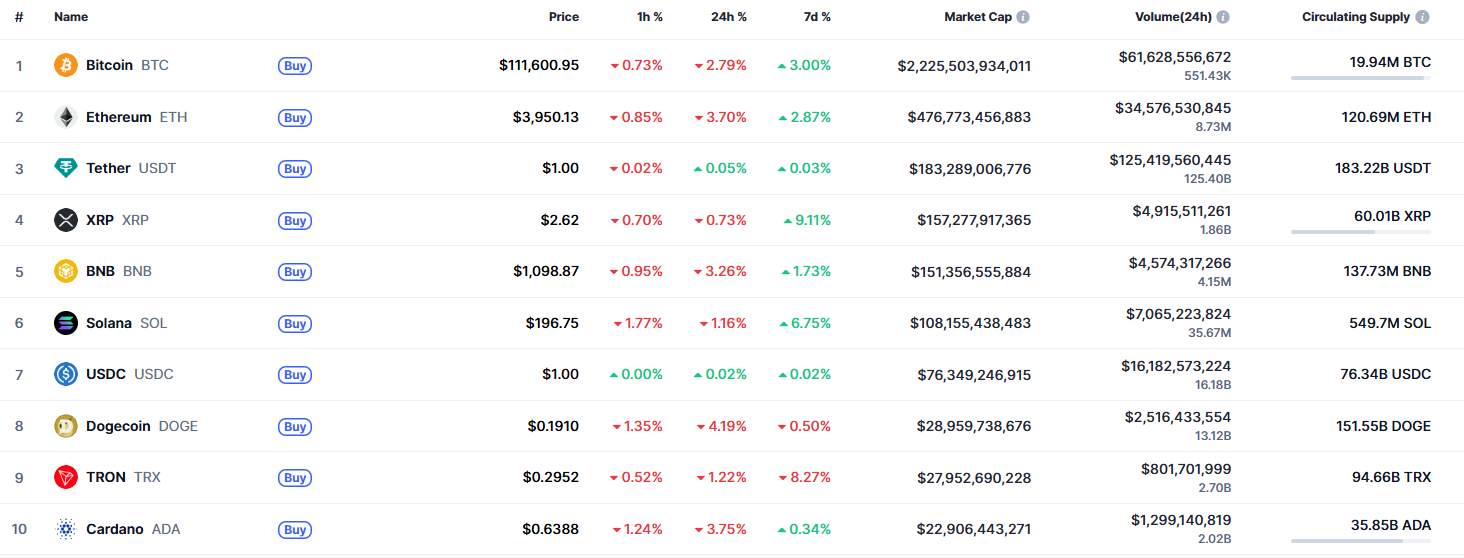
Task: Click the Solana logo icon
Action: coord(65,323)
